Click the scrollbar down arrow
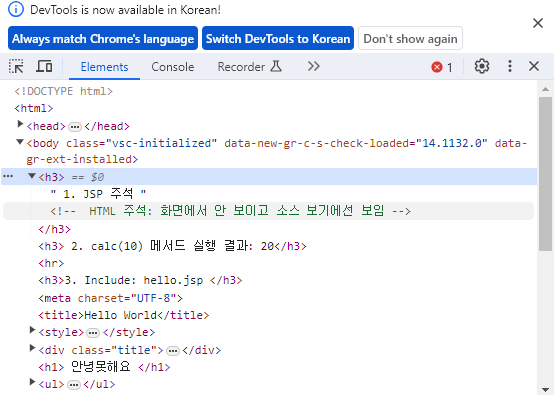 pos(546,389)
